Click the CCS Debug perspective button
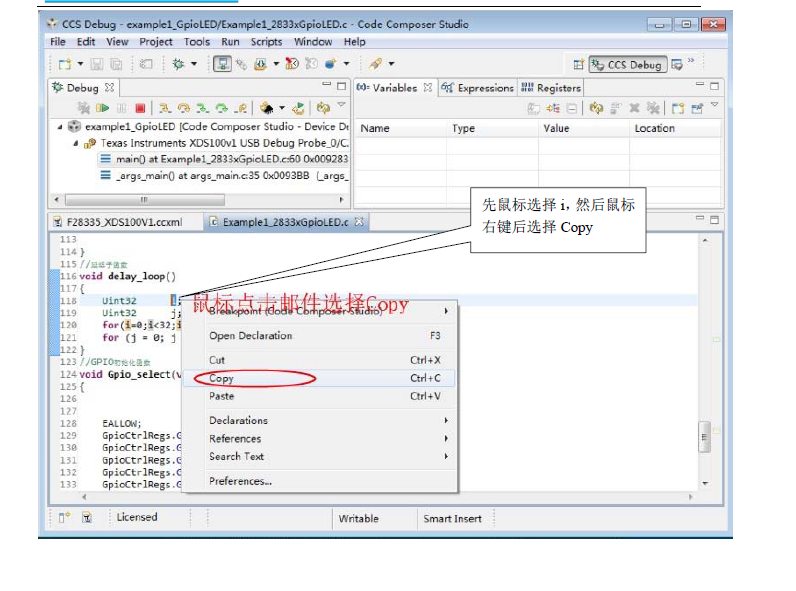Screen dimensions: 796x591 pos(628,64)
